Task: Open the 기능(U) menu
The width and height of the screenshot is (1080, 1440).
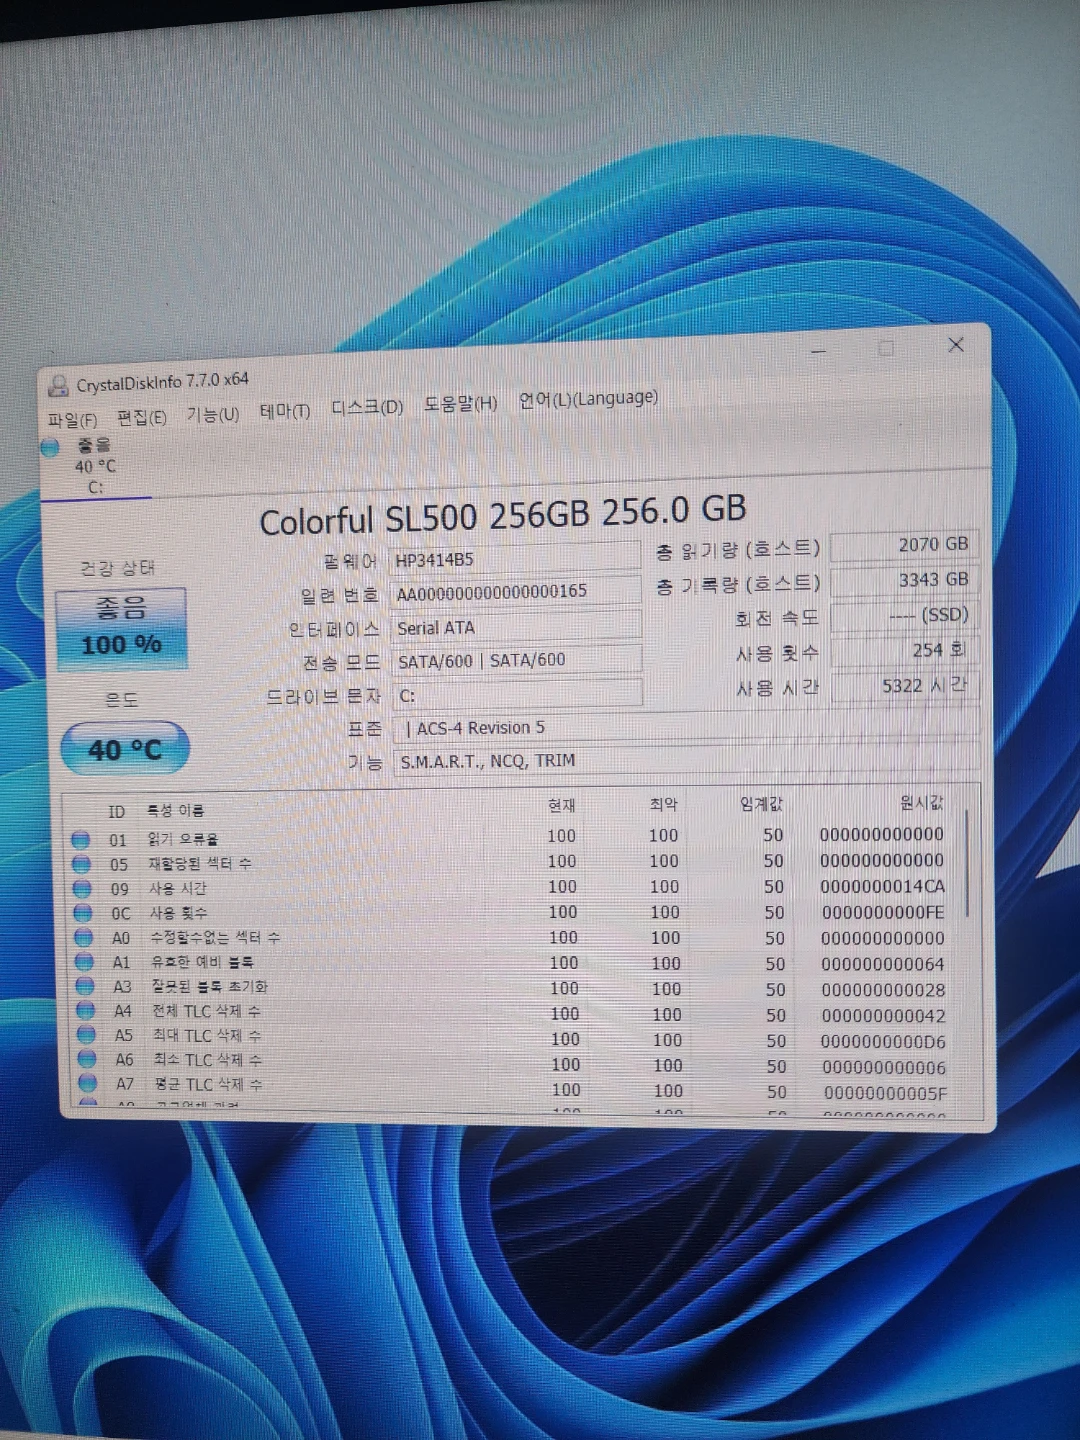Action: [212, 414]
